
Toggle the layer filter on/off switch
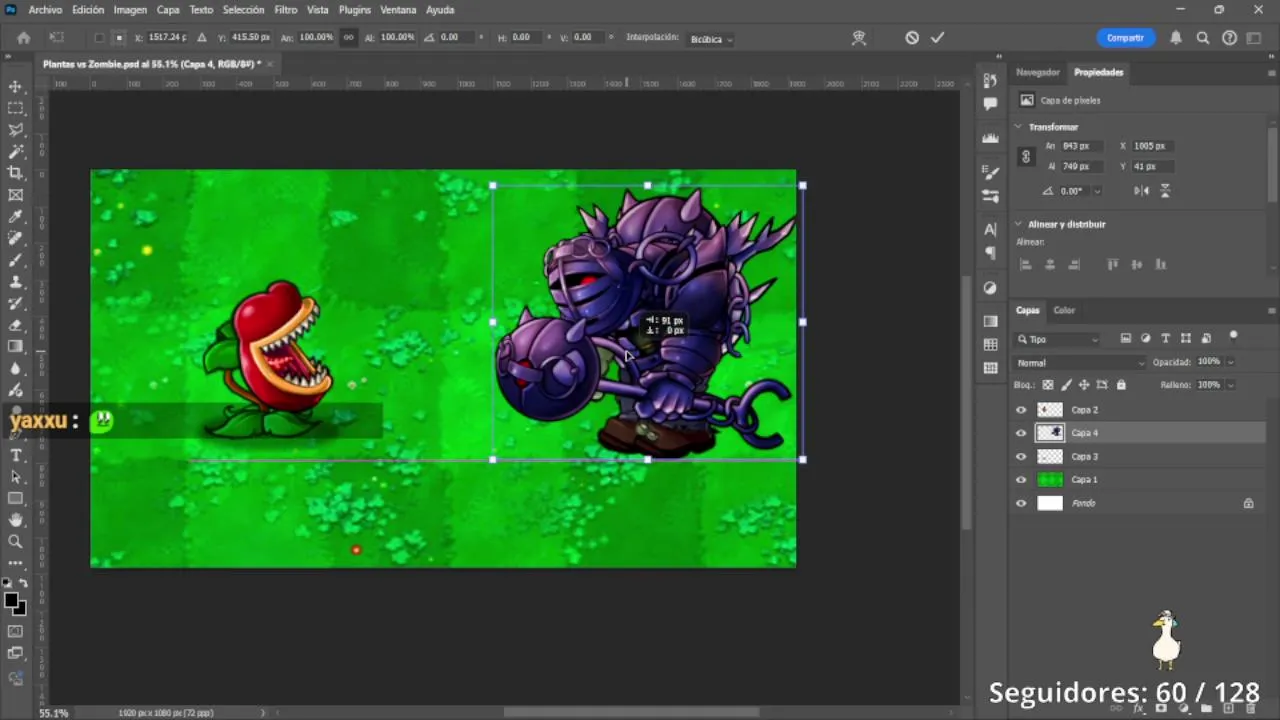click(1233, 337)
